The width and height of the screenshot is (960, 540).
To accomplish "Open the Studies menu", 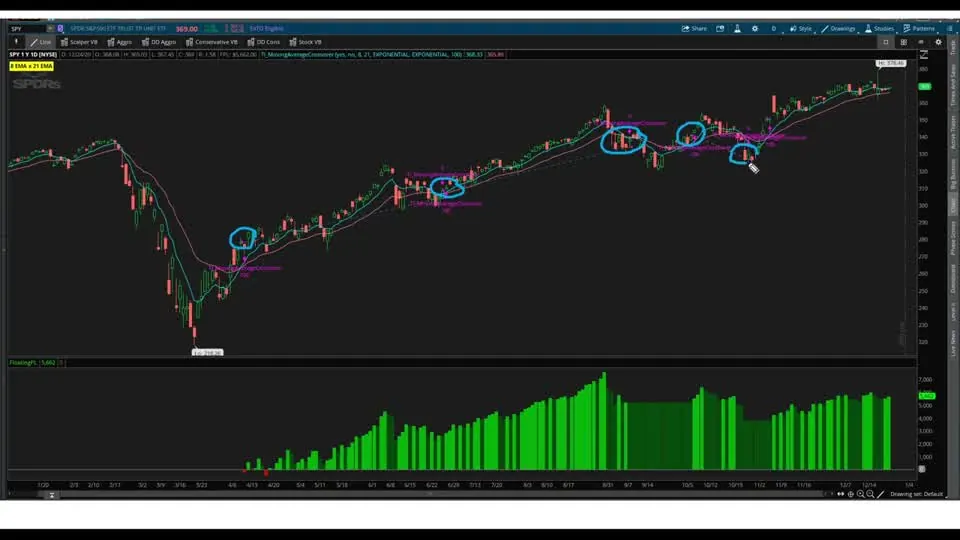I will 880,28.
